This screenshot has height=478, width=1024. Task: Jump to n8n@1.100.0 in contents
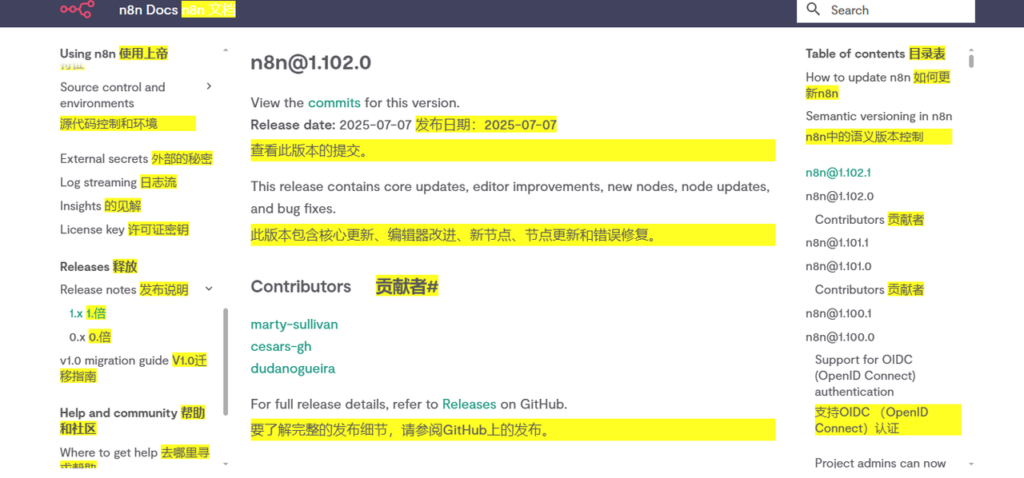[x=840, y=337]
